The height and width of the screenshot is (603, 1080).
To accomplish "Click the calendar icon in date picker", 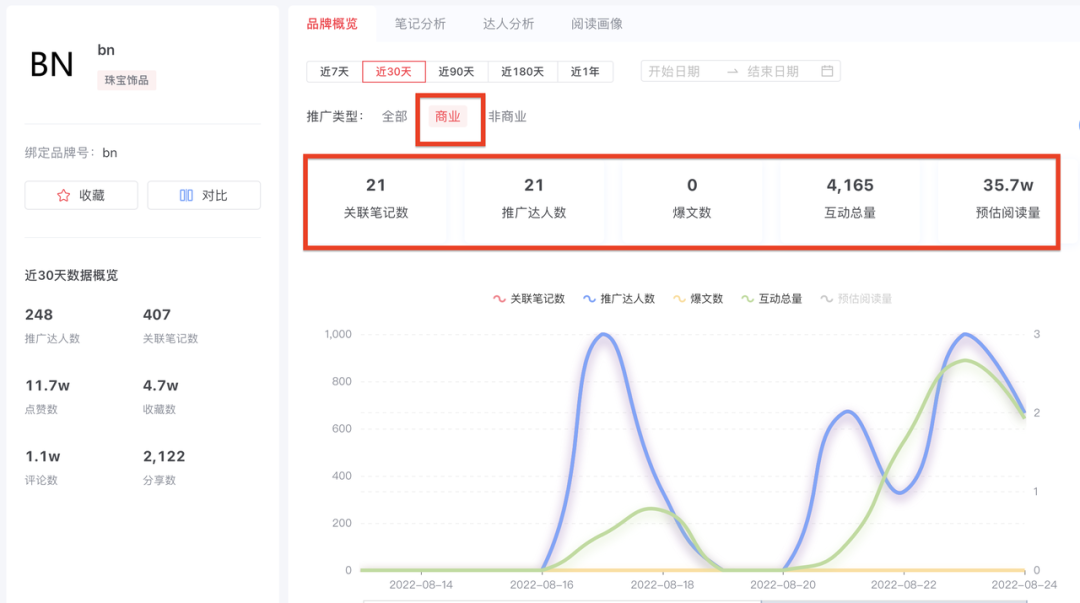I will [827, 71].
